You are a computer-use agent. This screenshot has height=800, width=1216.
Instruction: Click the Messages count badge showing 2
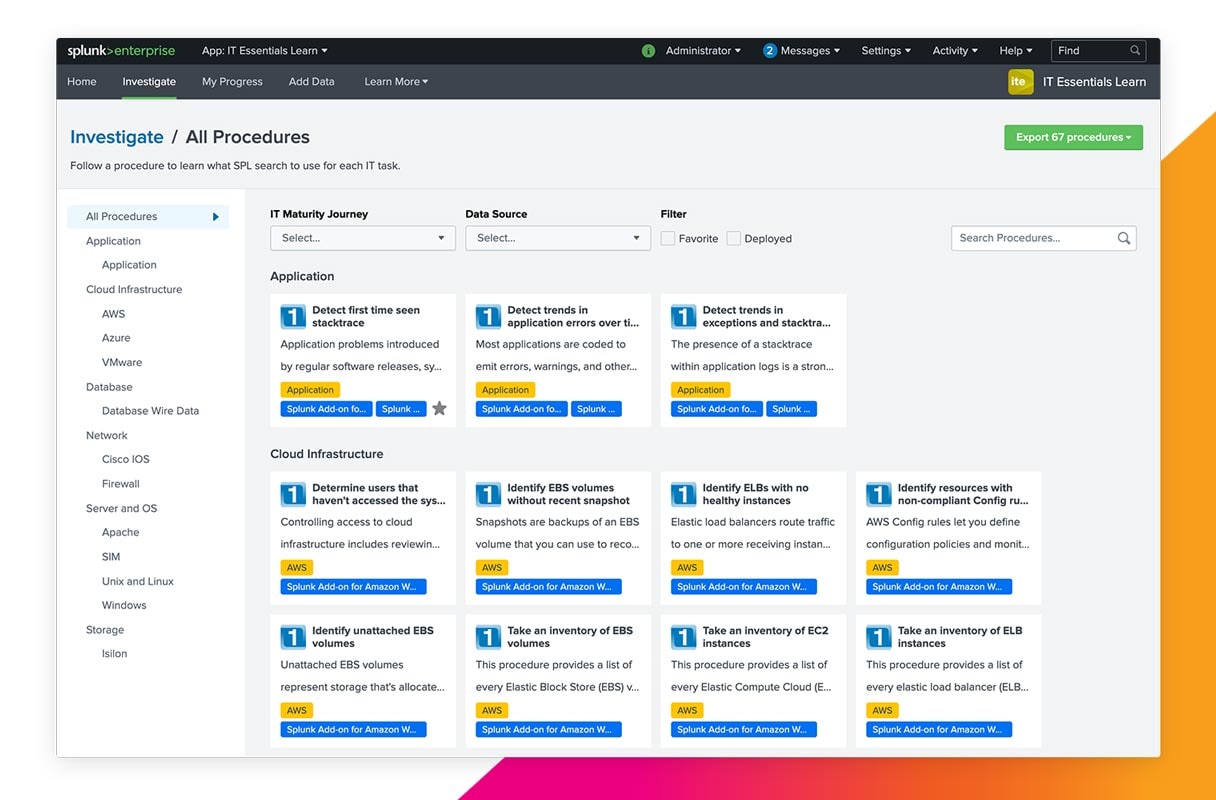[x=770, y=51]
